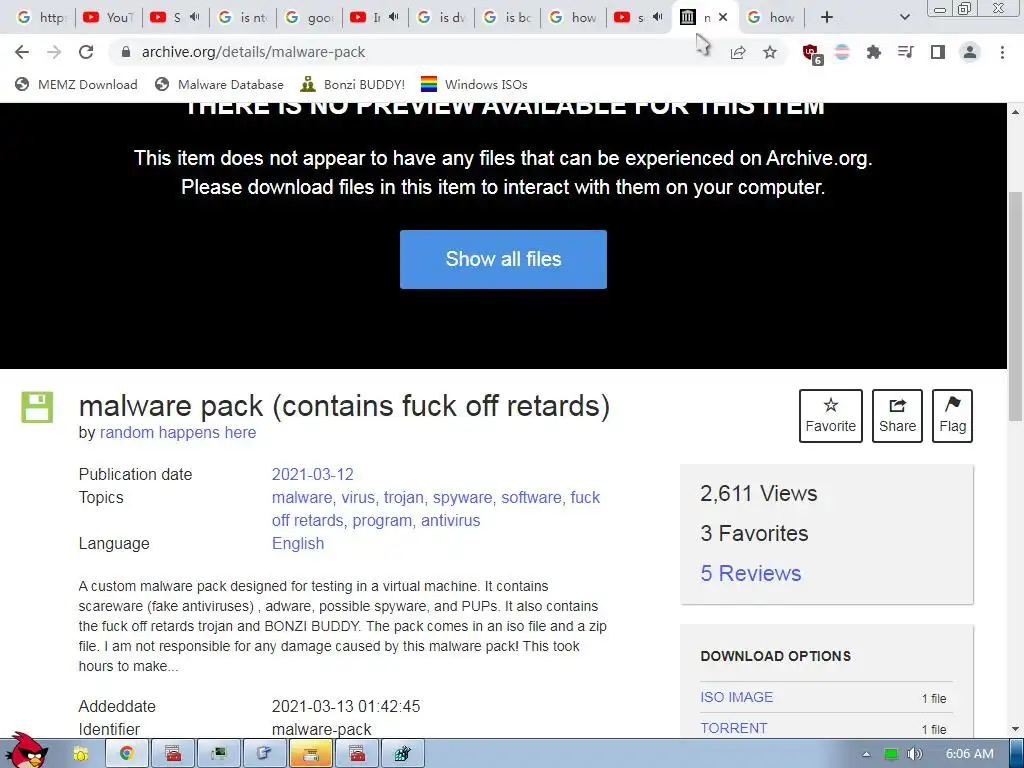Open the MEMZ Download bookmark
Image resolution: width=1024 pixels, height=768 pixels.
point(76,84)
